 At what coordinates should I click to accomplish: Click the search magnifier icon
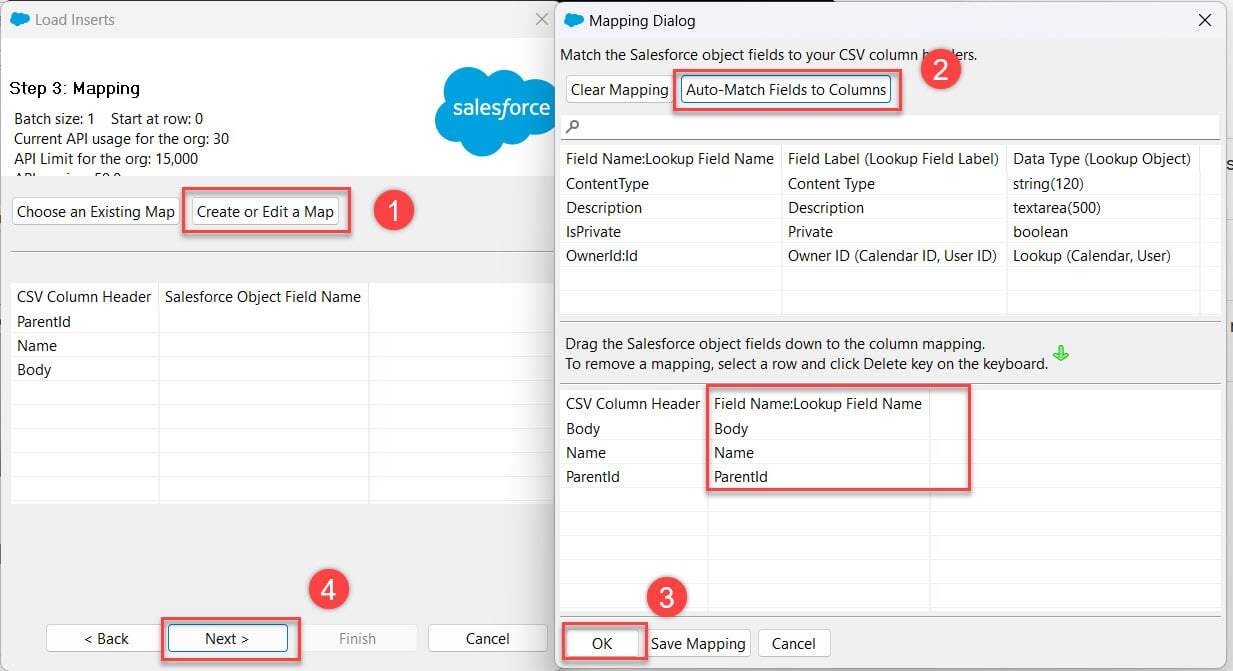[x=573, y=127]
